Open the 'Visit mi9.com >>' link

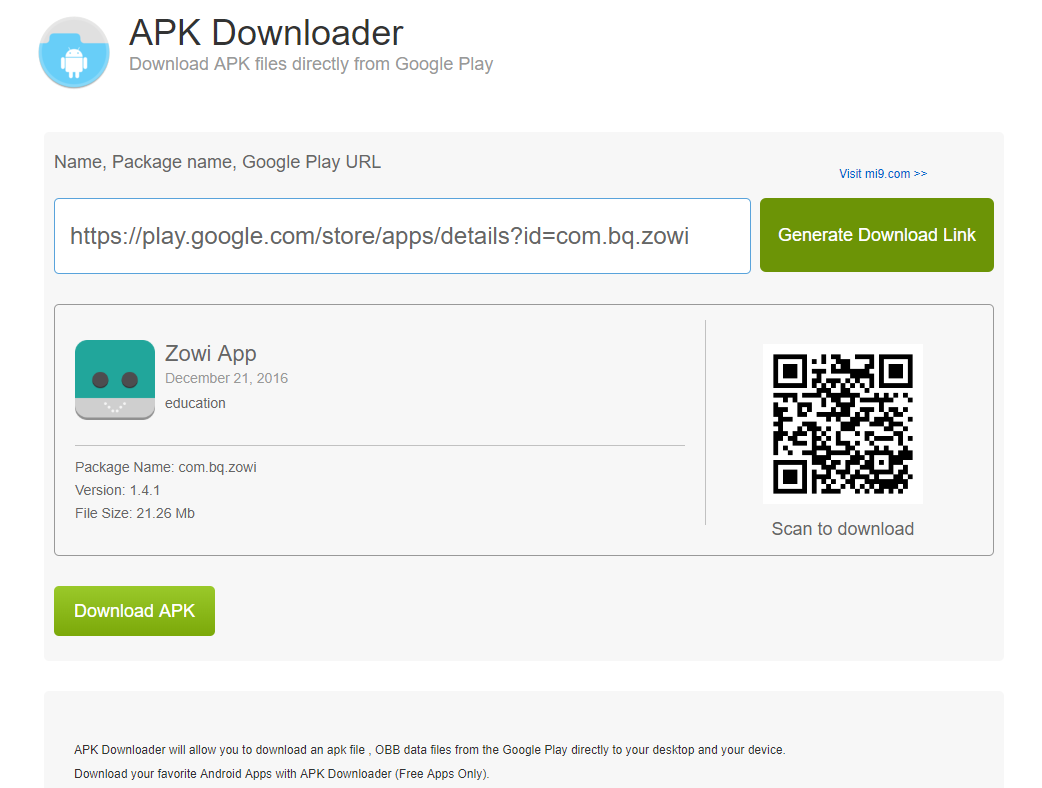tap(882, 174)
